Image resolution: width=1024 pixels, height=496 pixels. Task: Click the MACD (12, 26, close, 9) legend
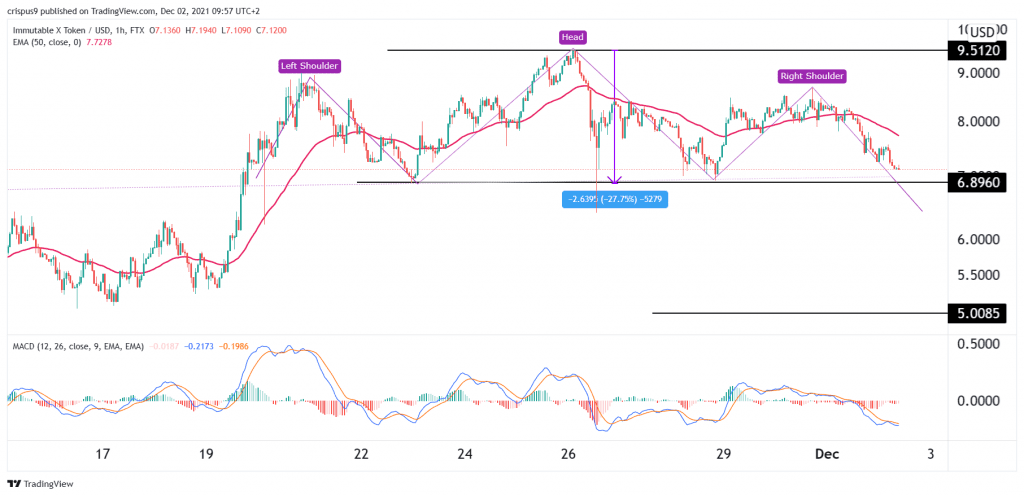click(x=78, y=347)
